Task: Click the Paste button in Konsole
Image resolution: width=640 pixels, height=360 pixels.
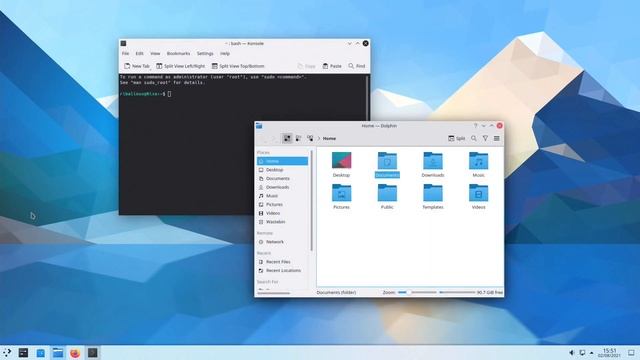Action: [x=332, y=66]
